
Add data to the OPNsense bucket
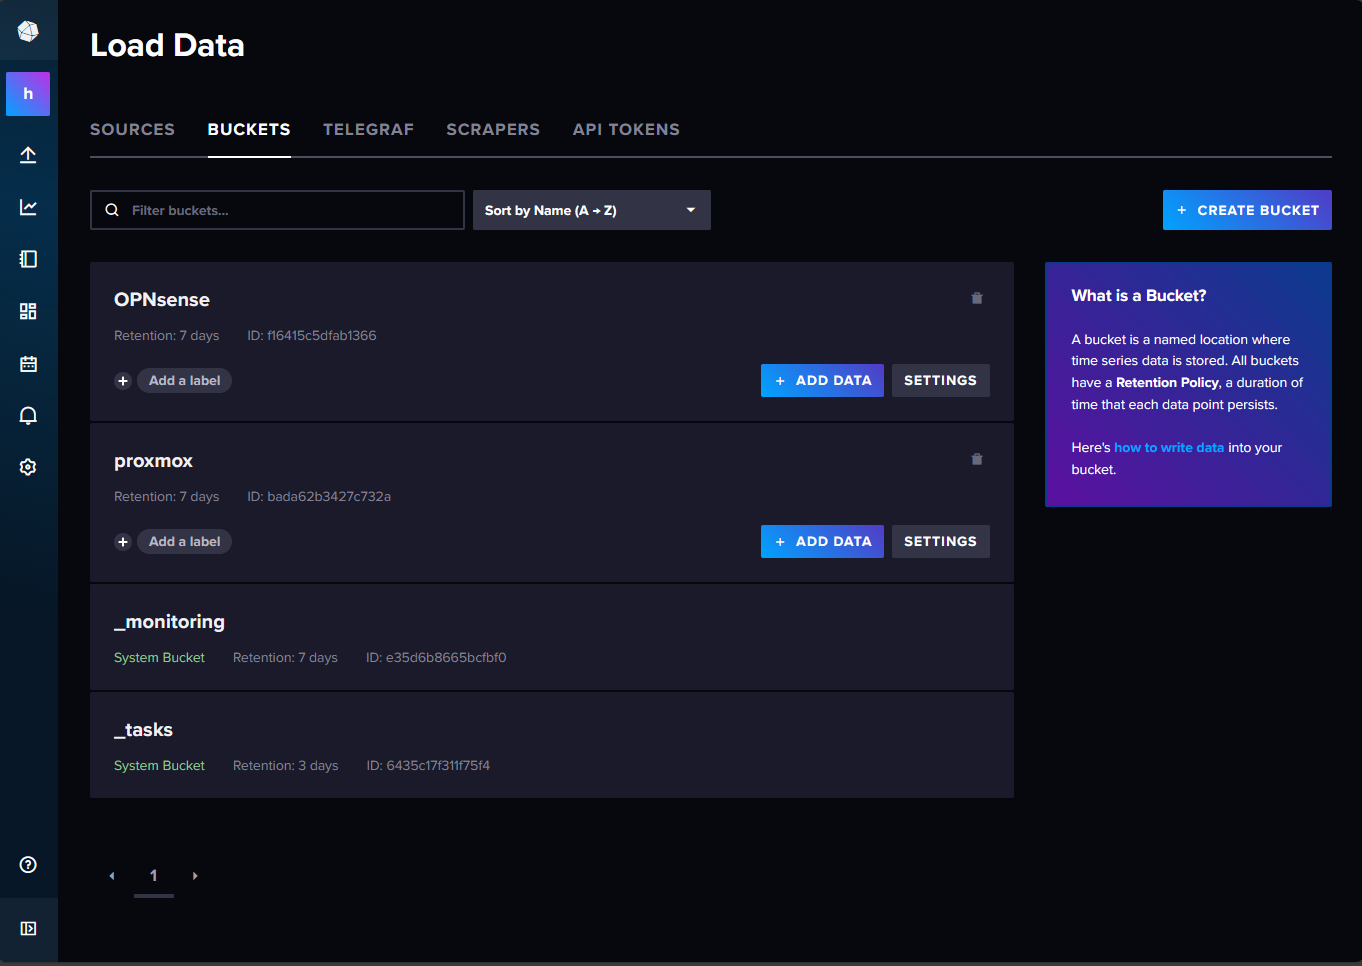(822, 380)
